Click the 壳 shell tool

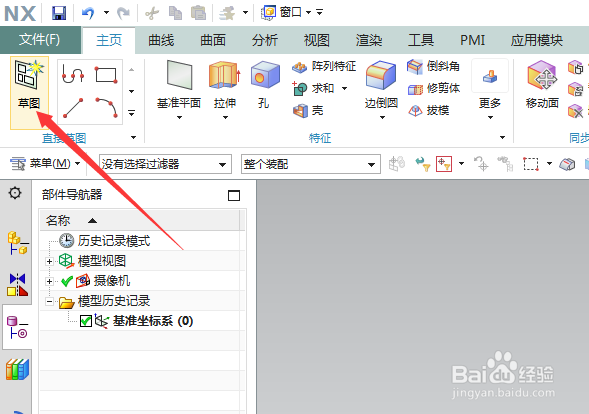(x=308, y=110)
